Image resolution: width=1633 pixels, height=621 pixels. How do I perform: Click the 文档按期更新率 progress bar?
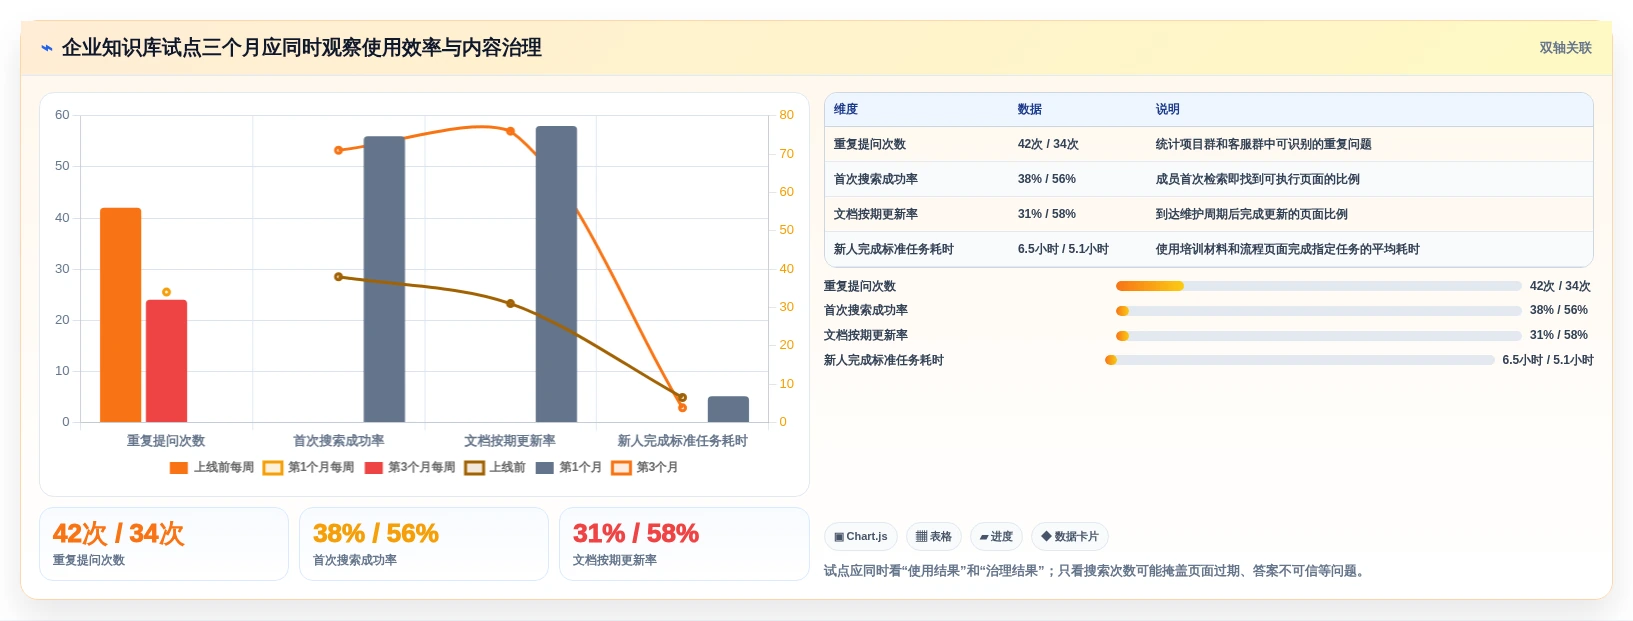pos(1318,336)
